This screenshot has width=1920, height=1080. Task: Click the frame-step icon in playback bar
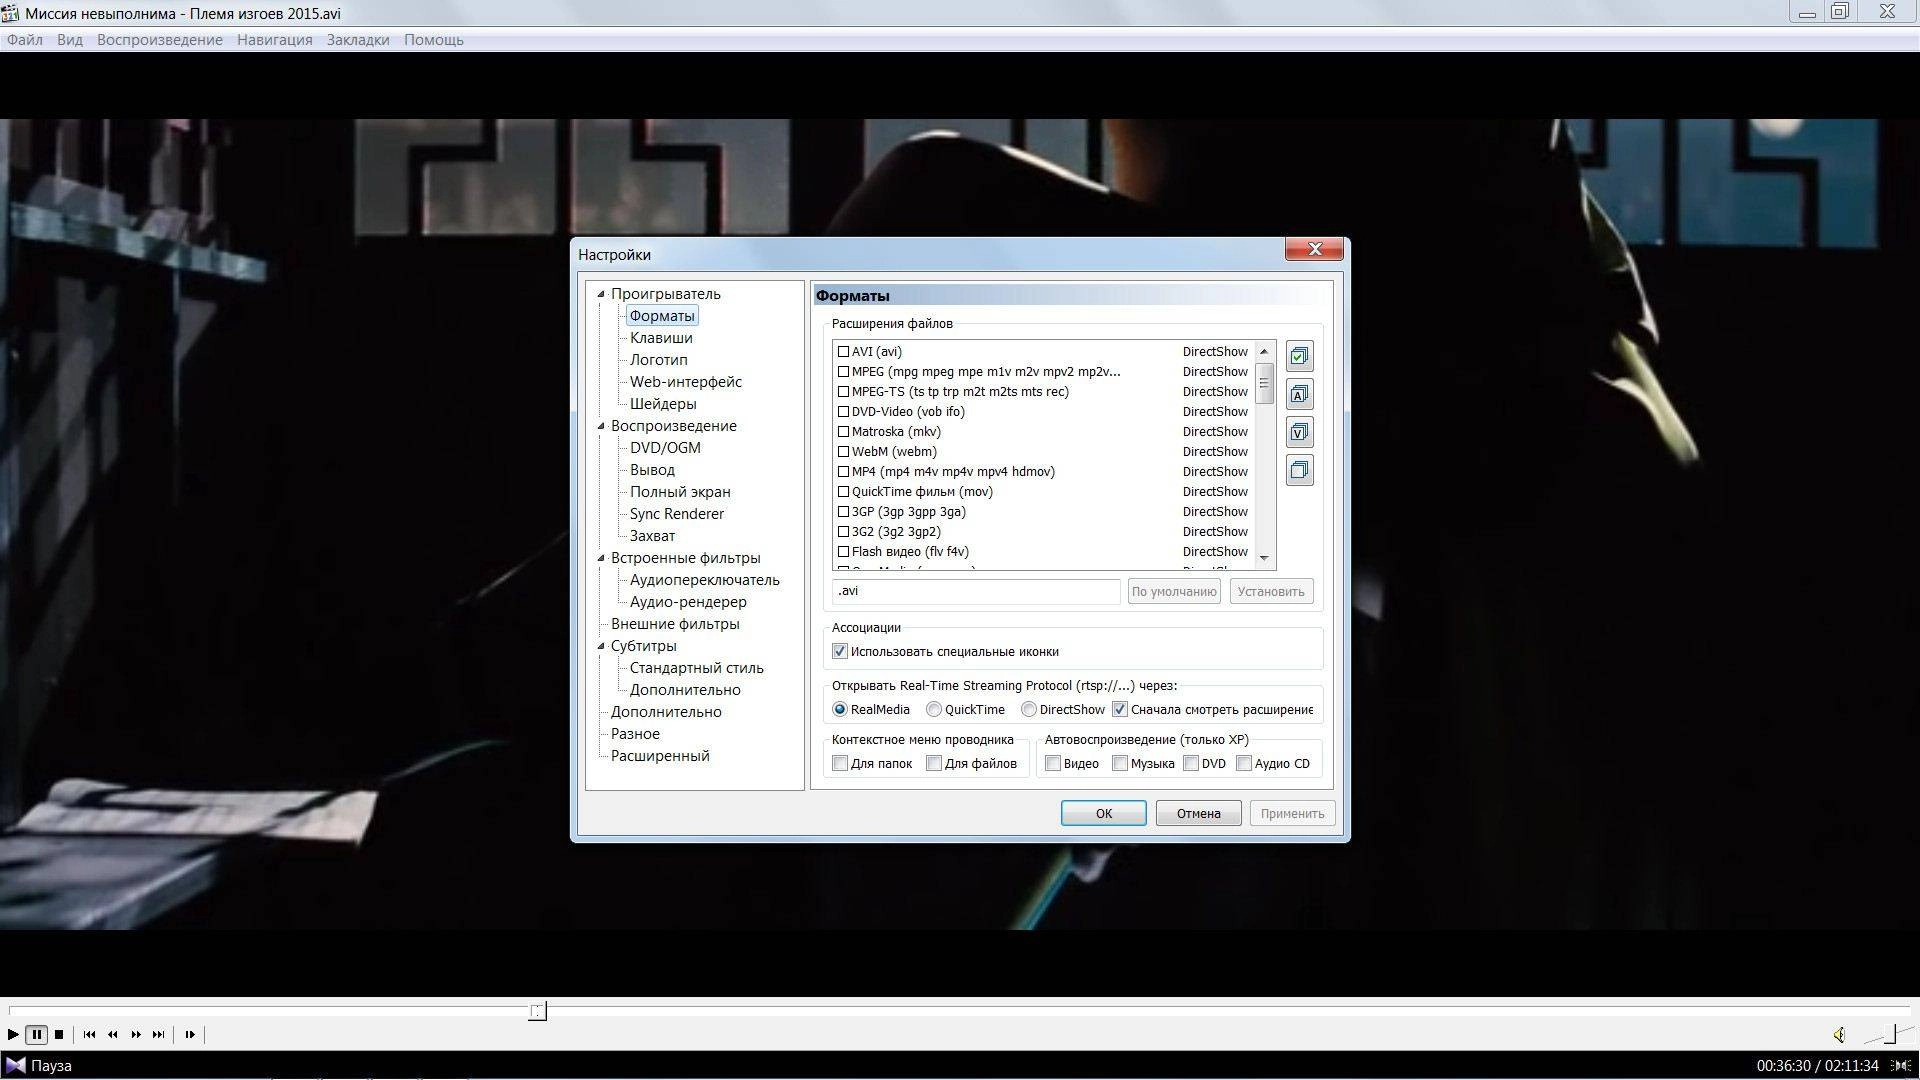tap(190, 1035)
